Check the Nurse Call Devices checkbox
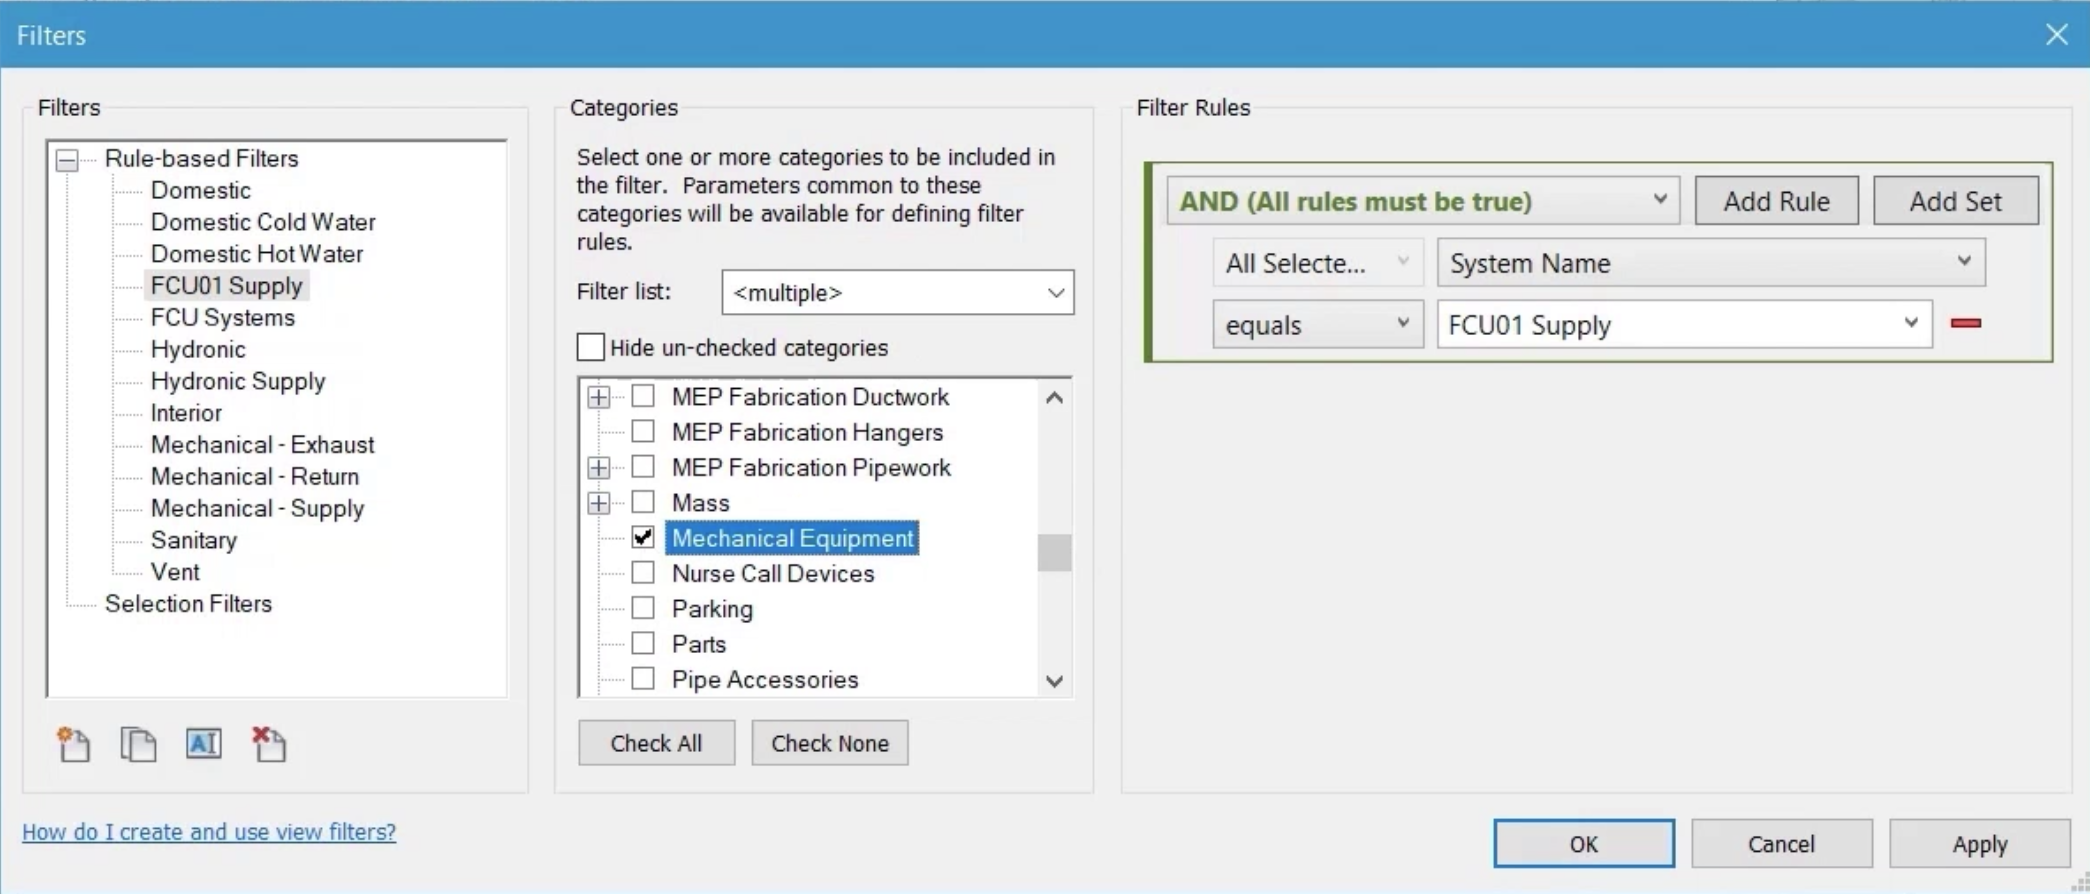The height and width of the screenshot is (894, 2090). click(x=643, y=573)
